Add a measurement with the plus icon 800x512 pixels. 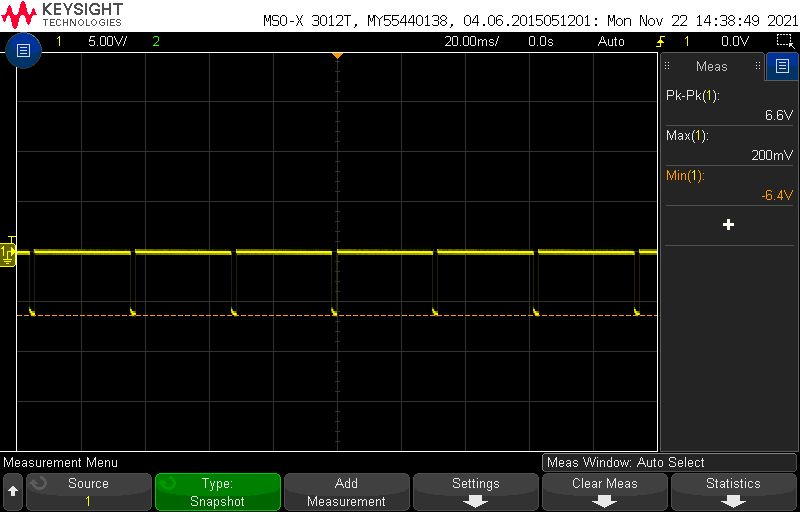728,225
